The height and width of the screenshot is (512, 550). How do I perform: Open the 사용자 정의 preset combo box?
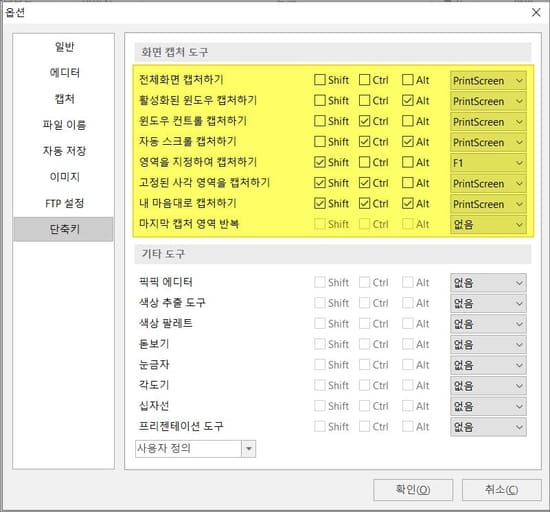click(195, 449)
